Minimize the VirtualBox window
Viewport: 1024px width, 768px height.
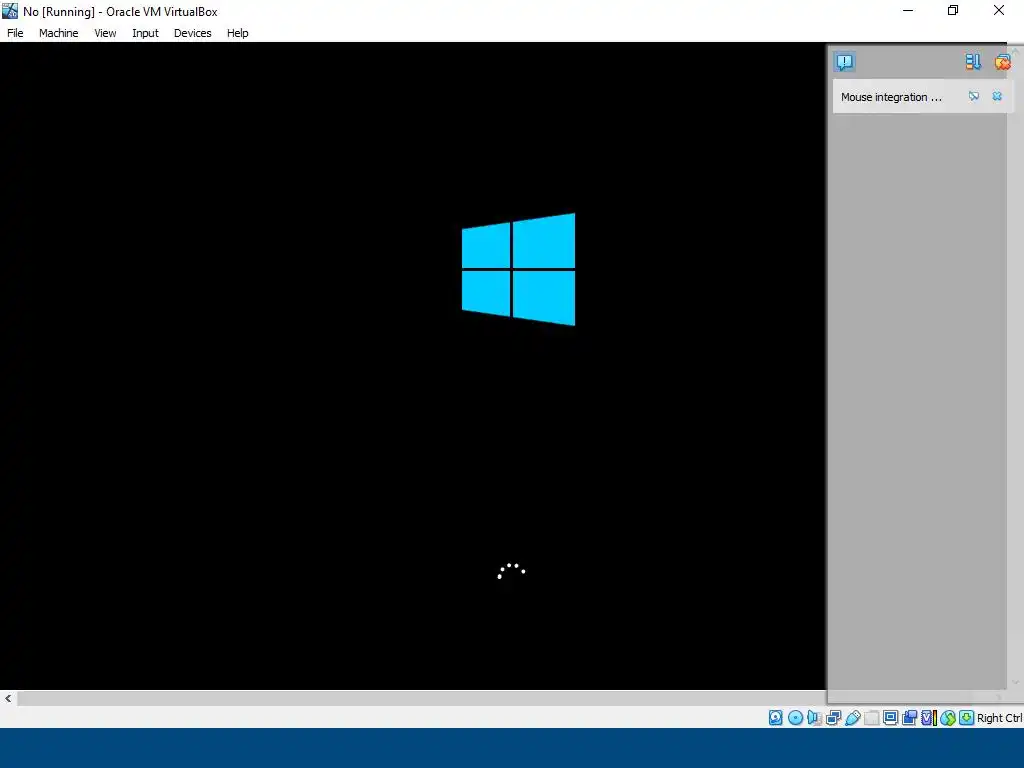pos(908,10)
